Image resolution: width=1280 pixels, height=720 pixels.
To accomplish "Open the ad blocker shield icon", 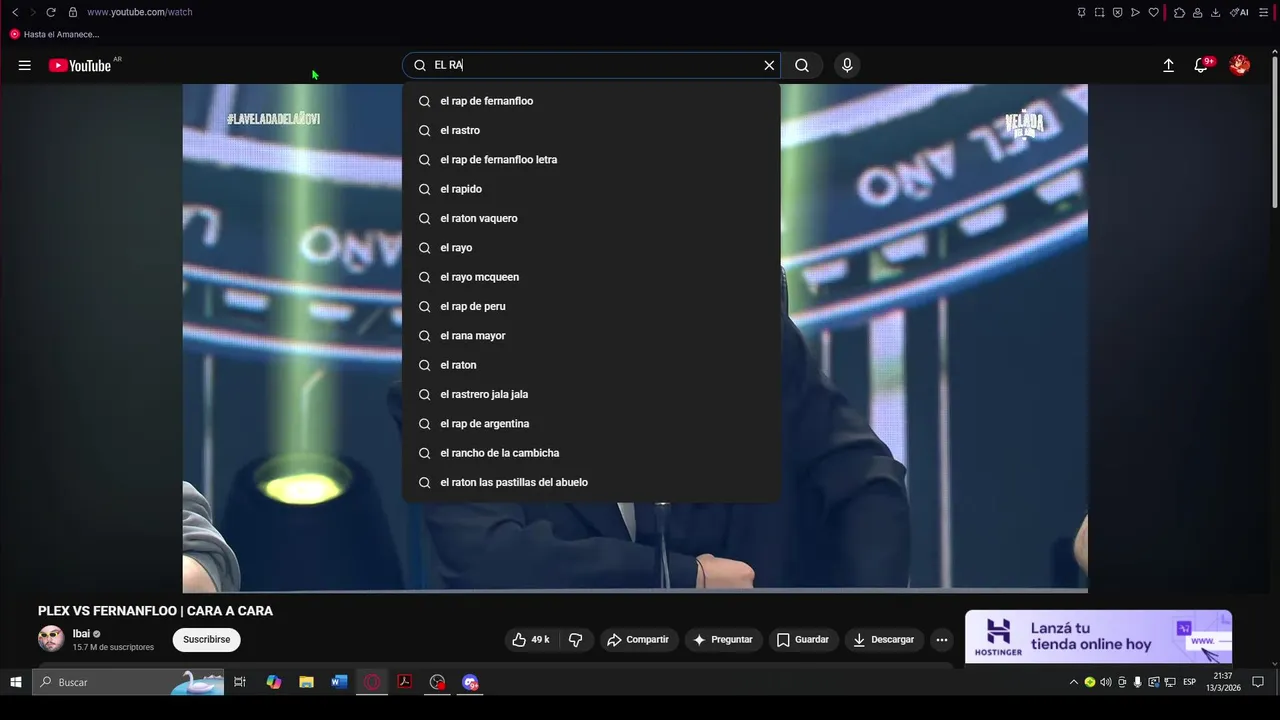I will pos(1117,12).
